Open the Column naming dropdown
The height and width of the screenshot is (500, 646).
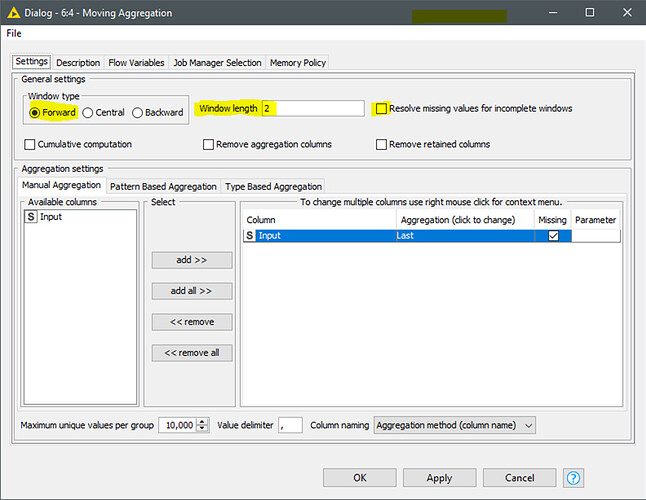coord(454,425)
